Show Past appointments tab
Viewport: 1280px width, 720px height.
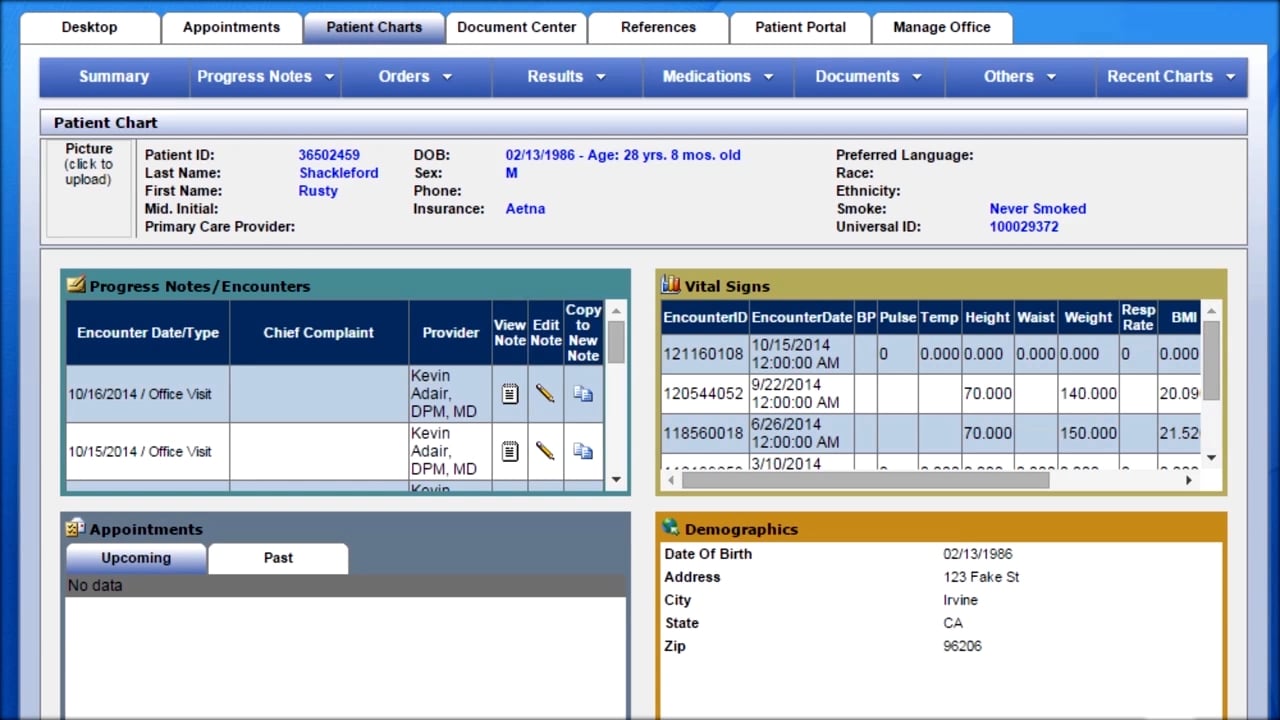click(x=278, y=558)
